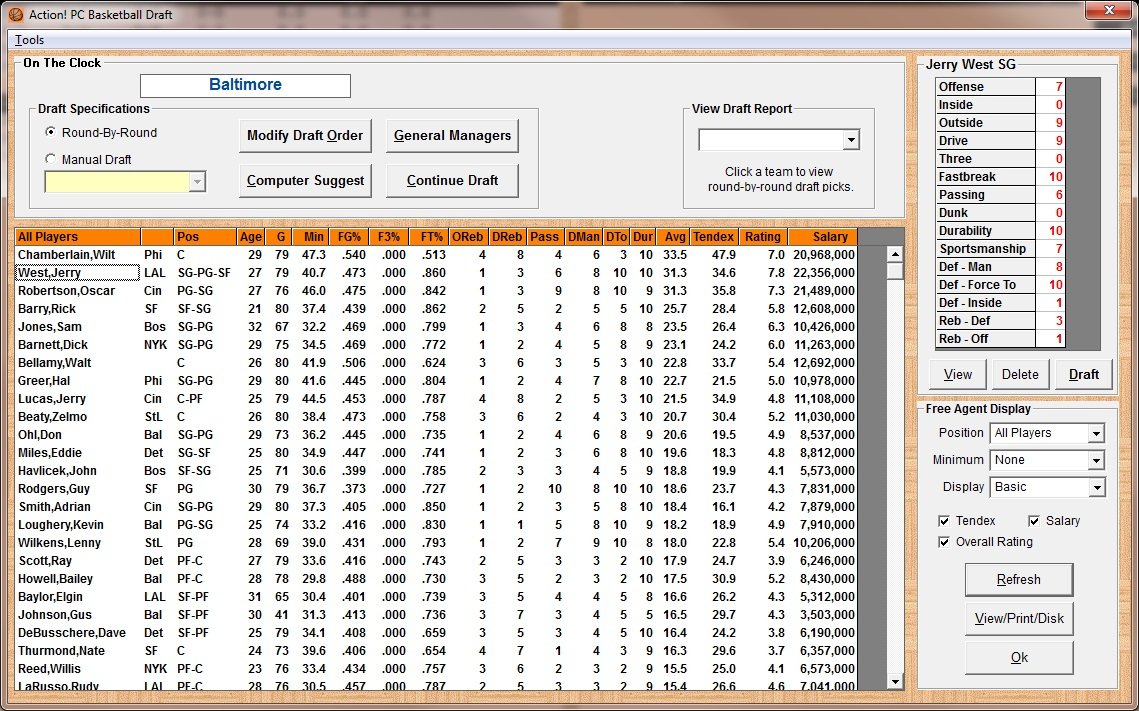Open the Tools menu
Image resolution: width=1139 pixels, height=711 pixels.
[x=29, y=40]
